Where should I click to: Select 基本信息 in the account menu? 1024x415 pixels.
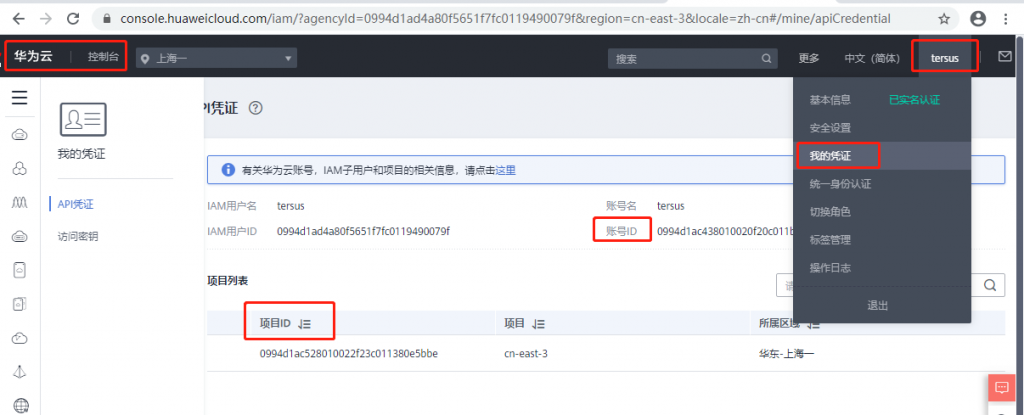830,100
